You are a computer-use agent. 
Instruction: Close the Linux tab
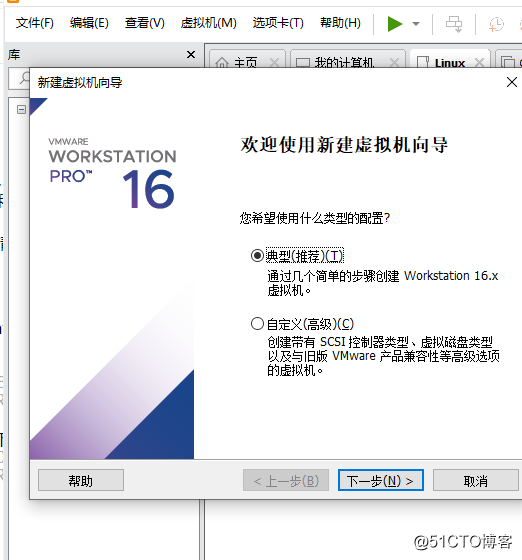[479, 63]
